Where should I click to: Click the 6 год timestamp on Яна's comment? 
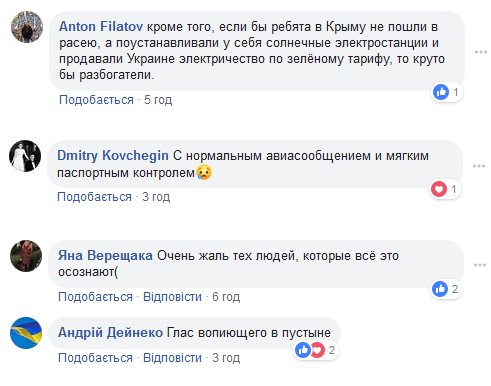tap(226, 297)
